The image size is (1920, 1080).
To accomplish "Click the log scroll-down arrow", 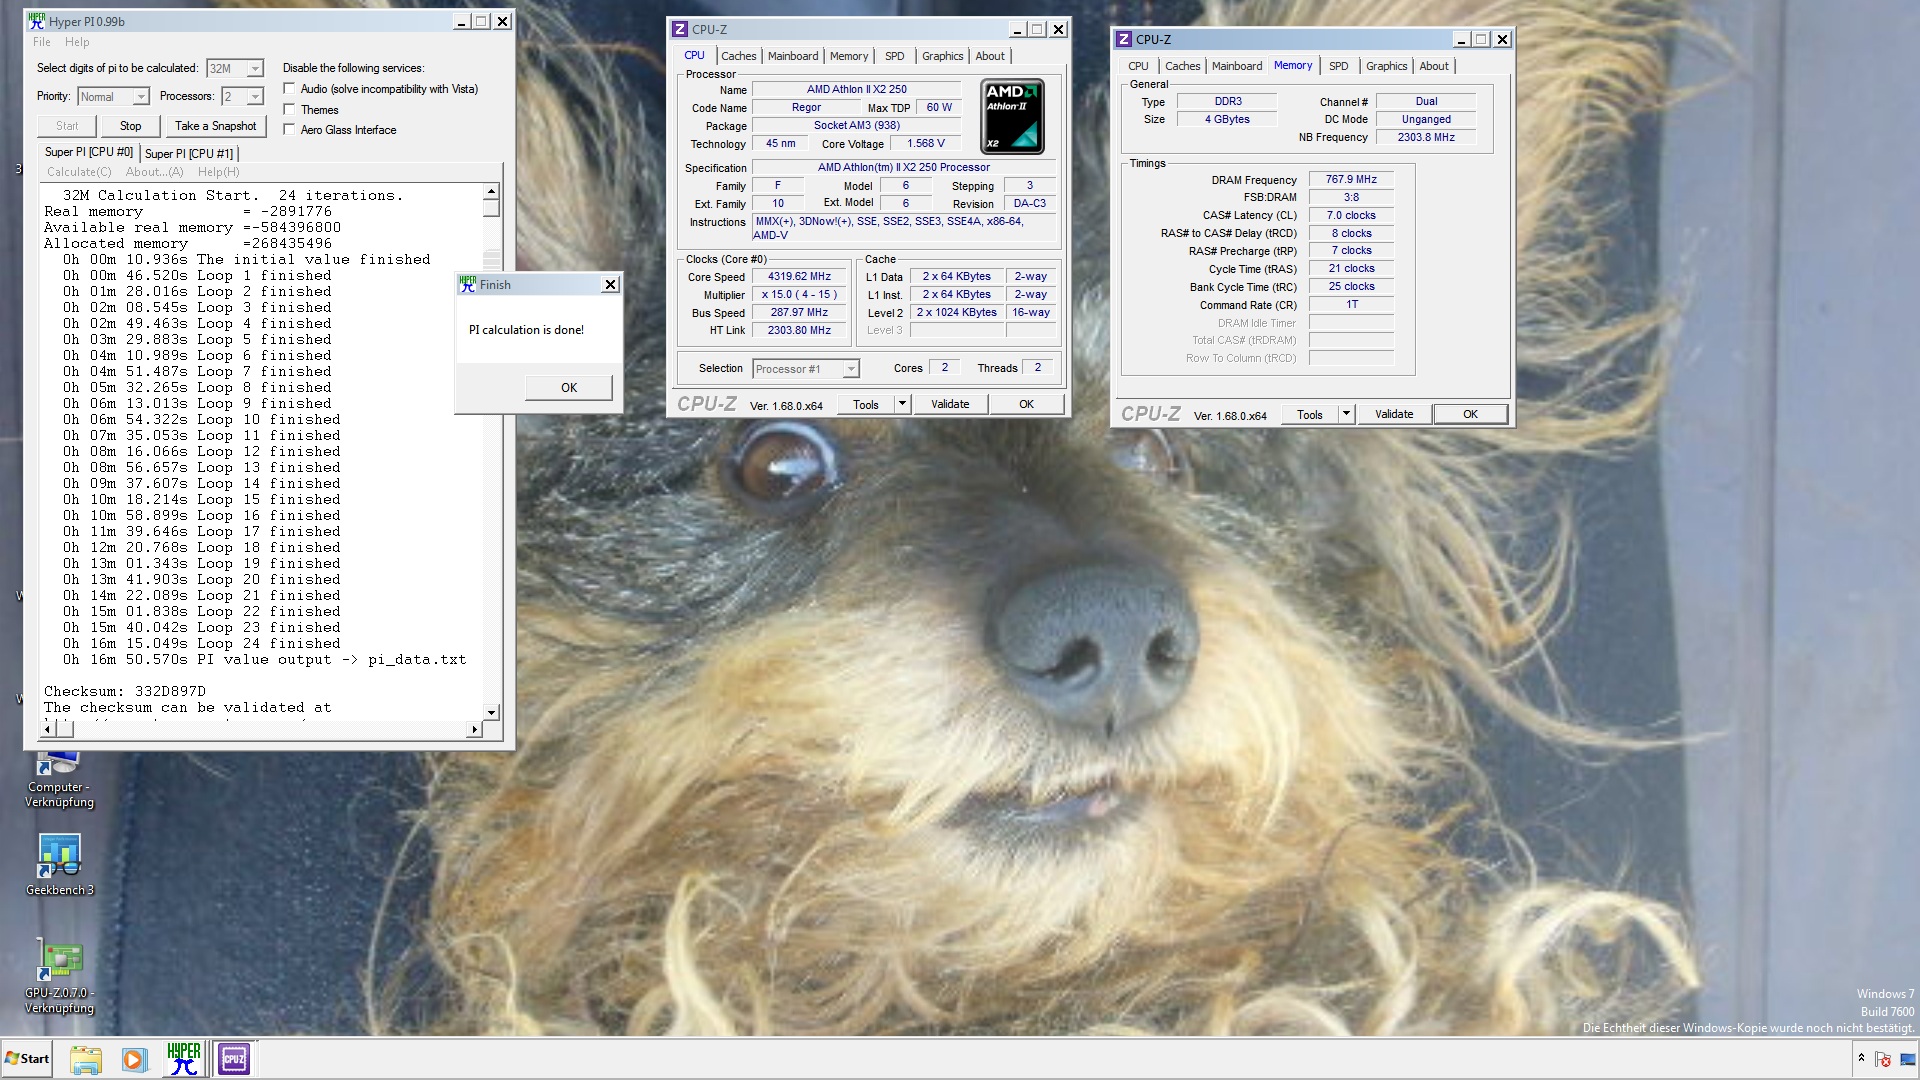I will coord(491,713).
